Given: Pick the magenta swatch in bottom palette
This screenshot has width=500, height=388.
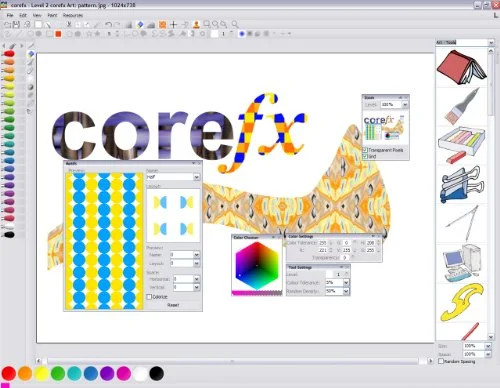Looking at the screenshot, I should (124, 373).
